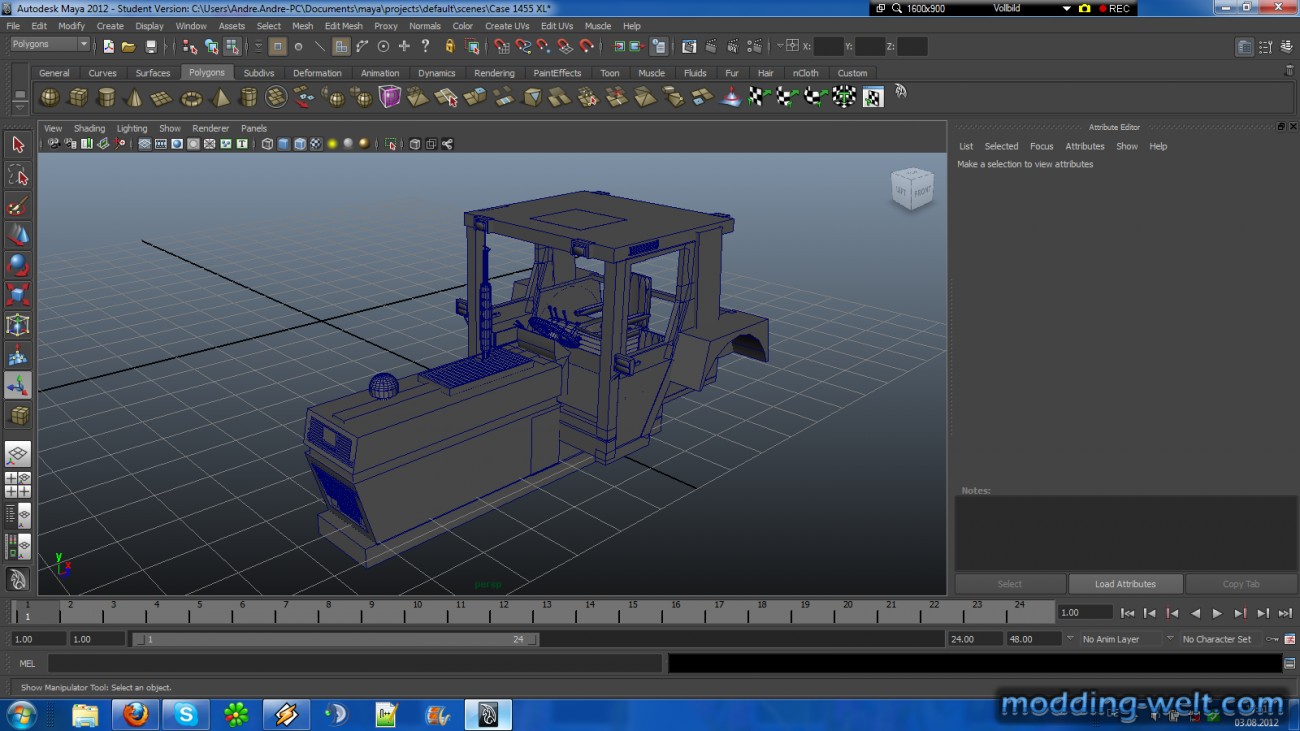Switch to the Surfaces shelf tab
The width and height of the screenshot is (1300, 731).
coord(153,73)
